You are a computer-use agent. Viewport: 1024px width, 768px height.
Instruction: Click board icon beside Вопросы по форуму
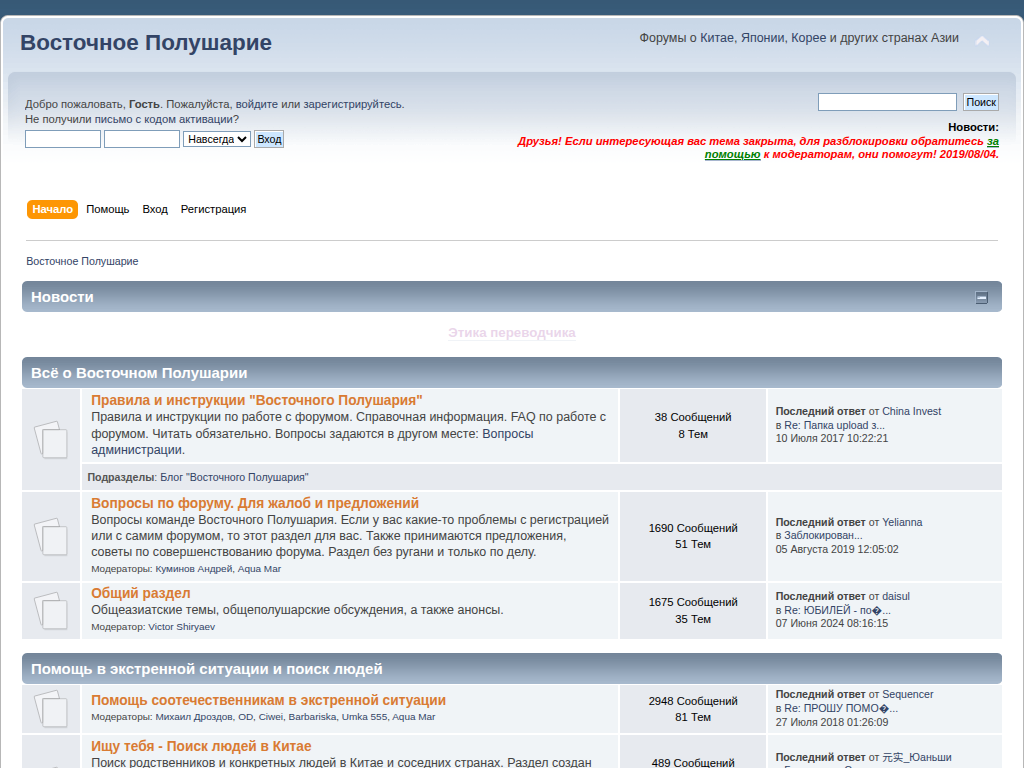51,536
